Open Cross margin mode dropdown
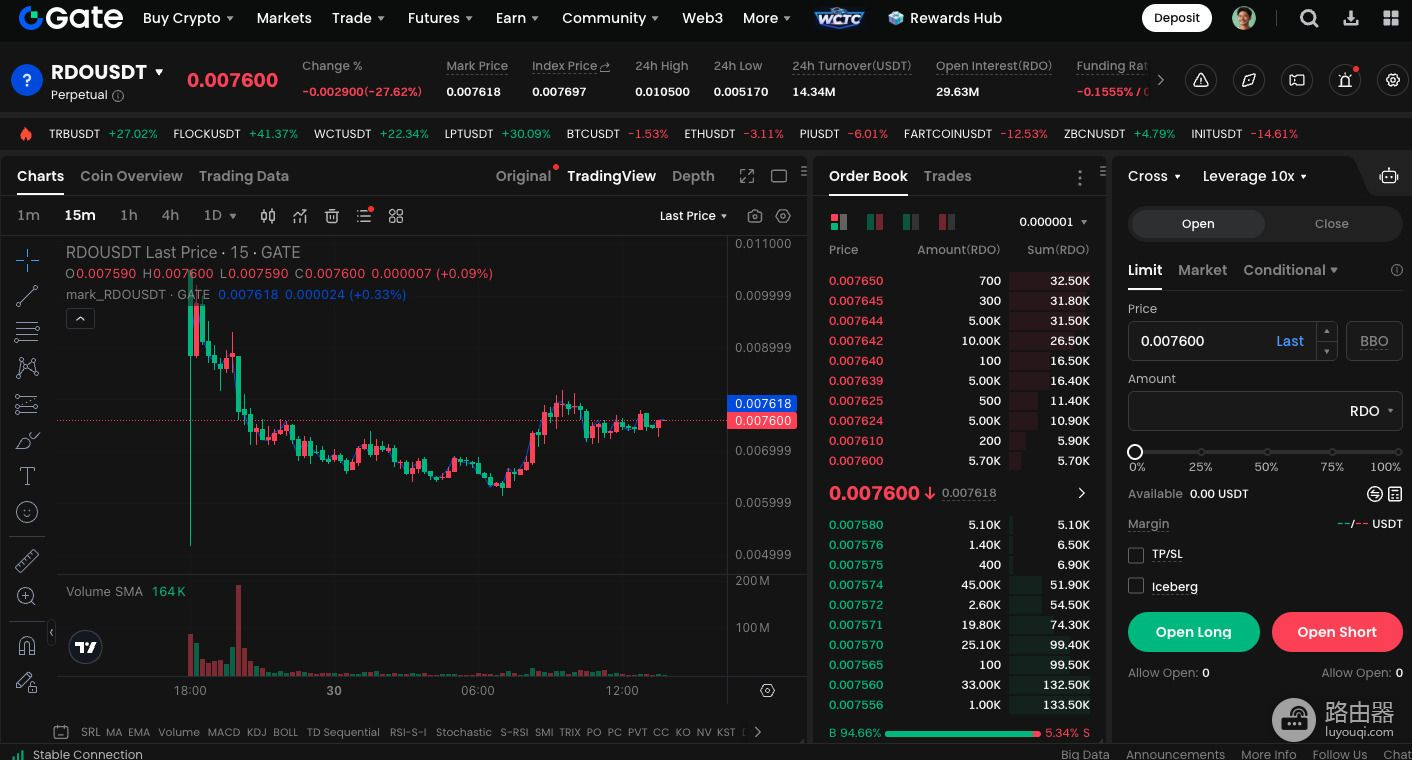This screenshot has height=760, width=1412. 1154,176
